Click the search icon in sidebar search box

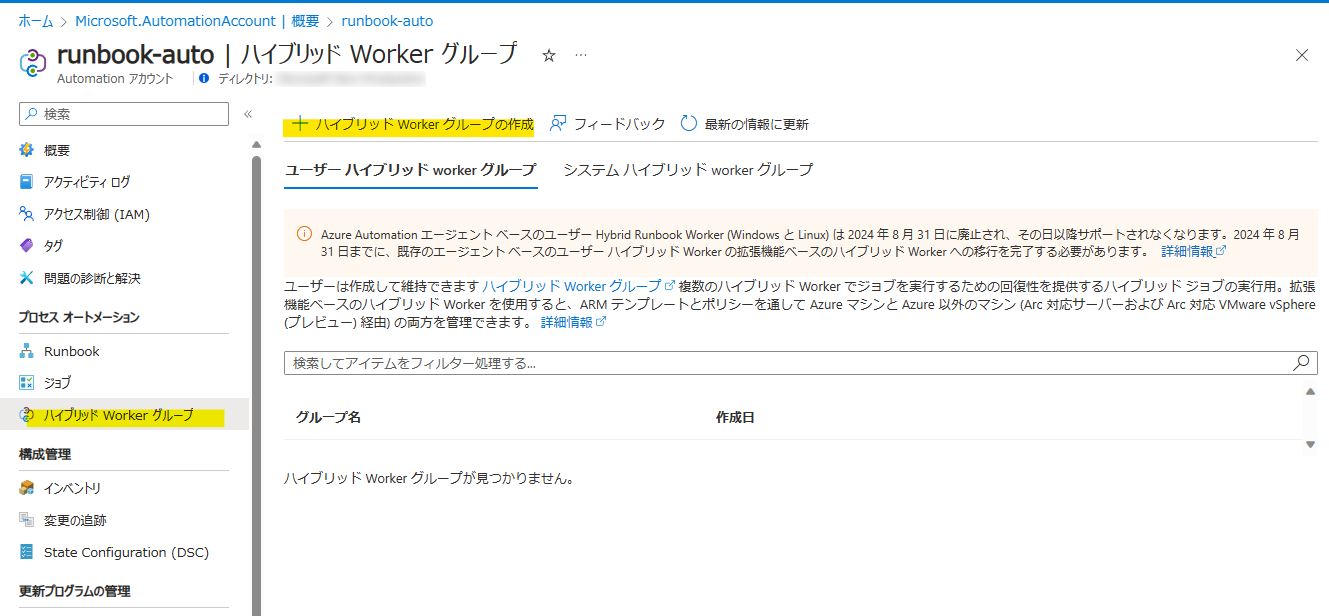pos(32,114)
